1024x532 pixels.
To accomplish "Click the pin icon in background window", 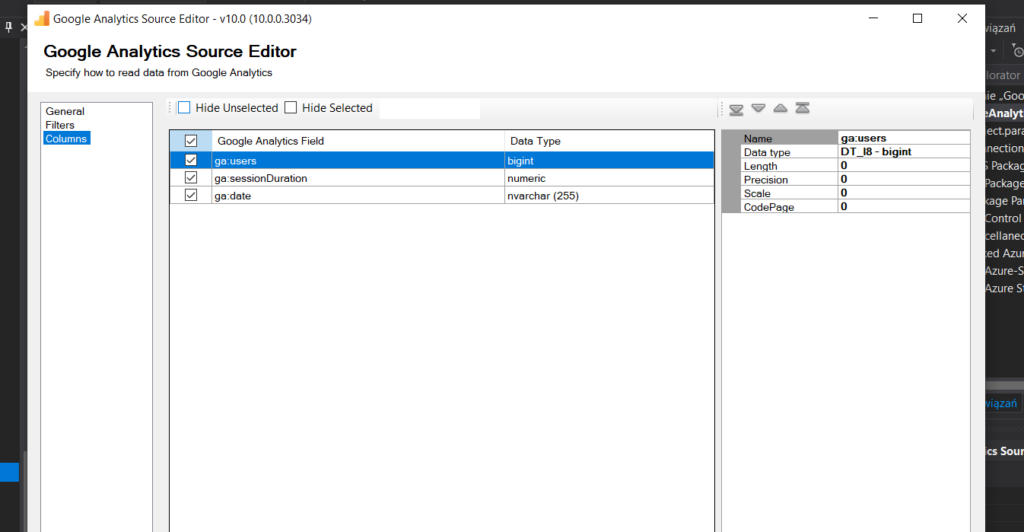I will click(x=8, y=27).
